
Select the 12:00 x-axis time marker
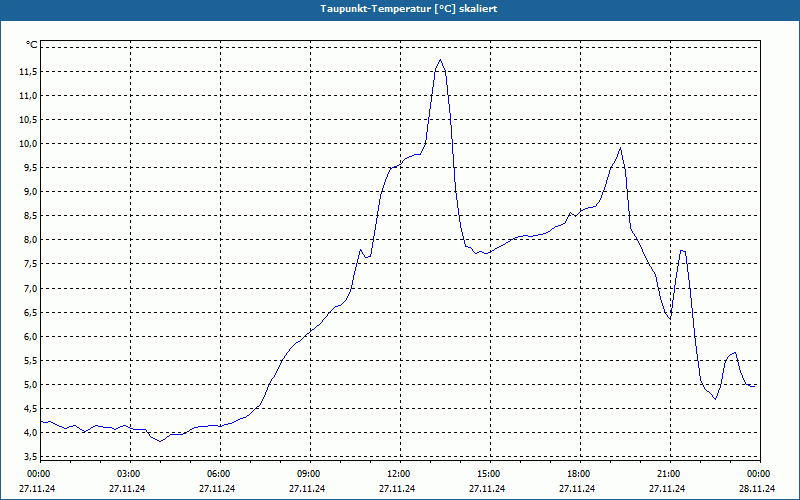point(399,474)
